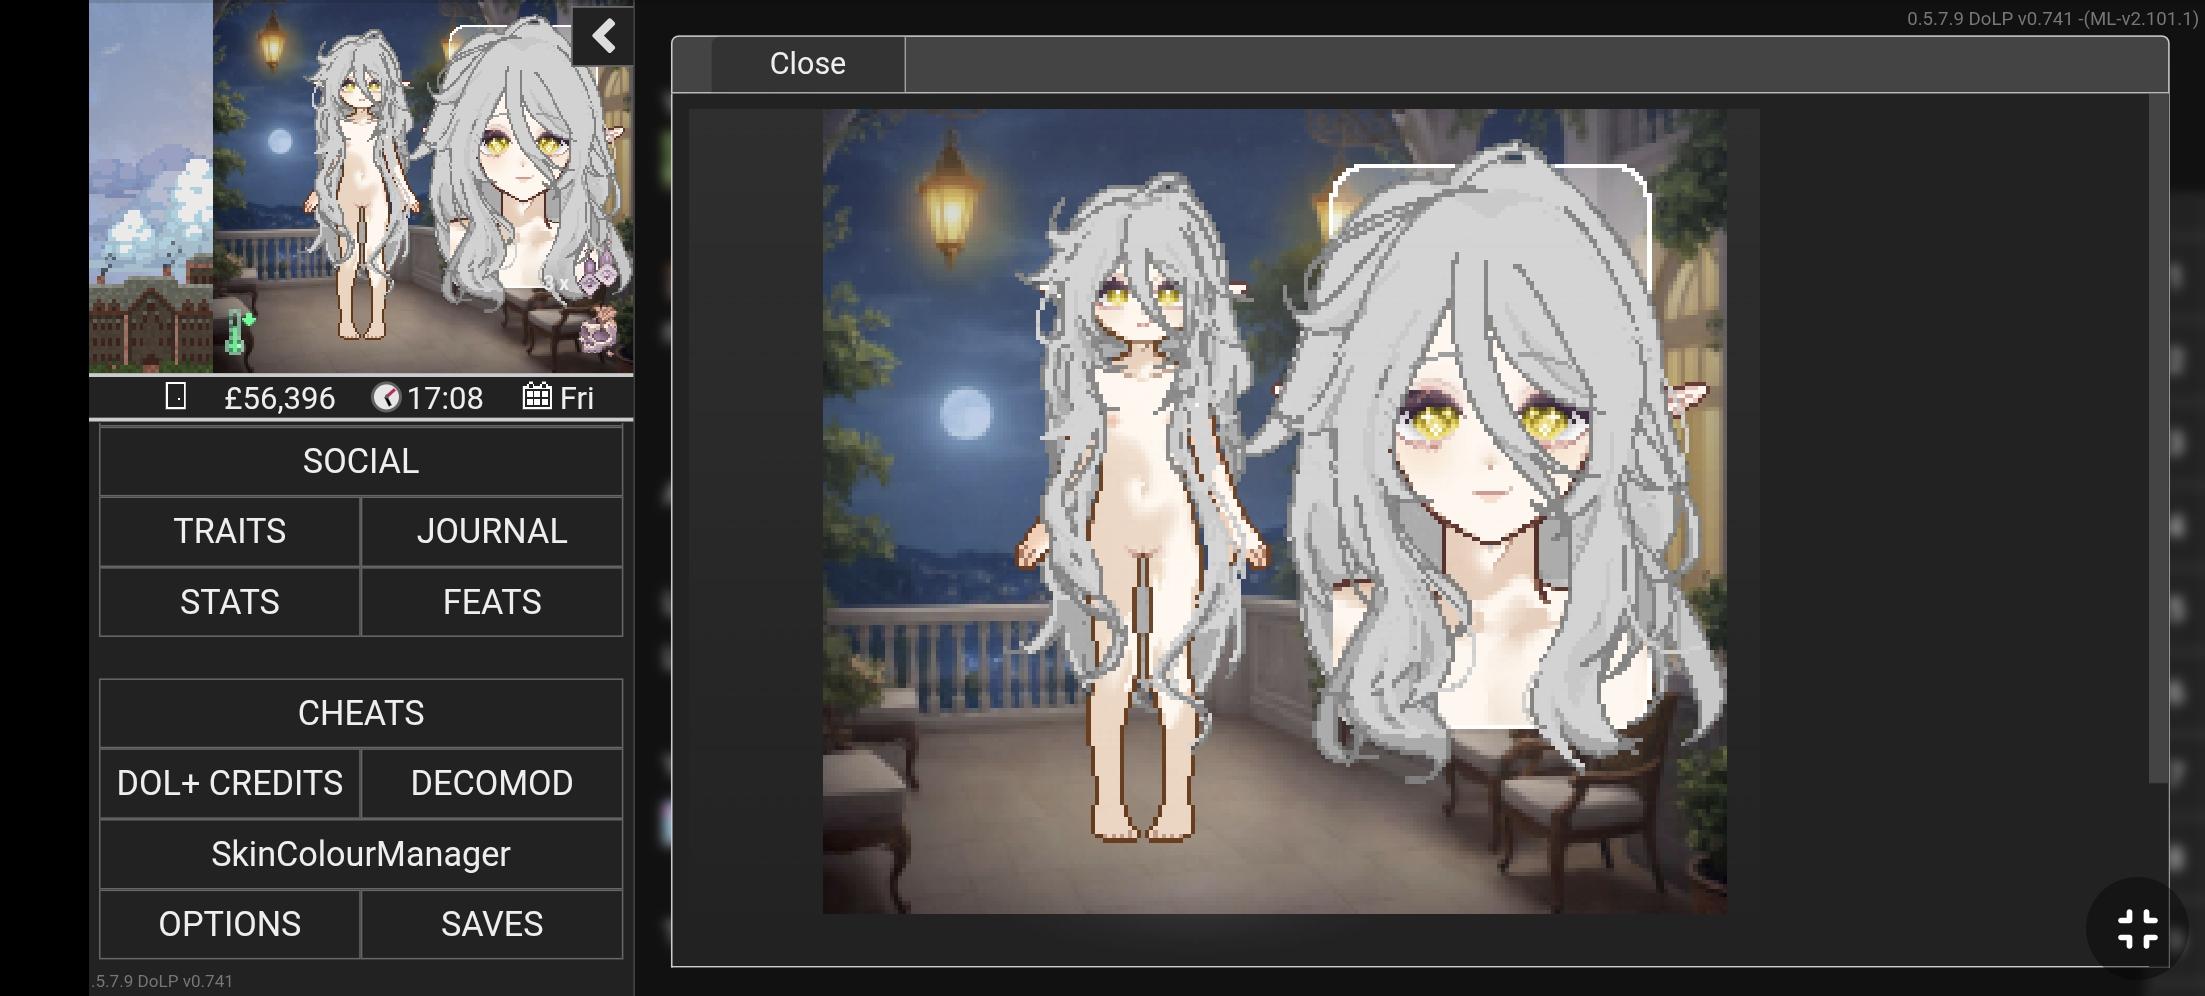The height and width of the screenshot is (996, 2205).
Task: Open SkinColourManager
Action: click(360, 854)
